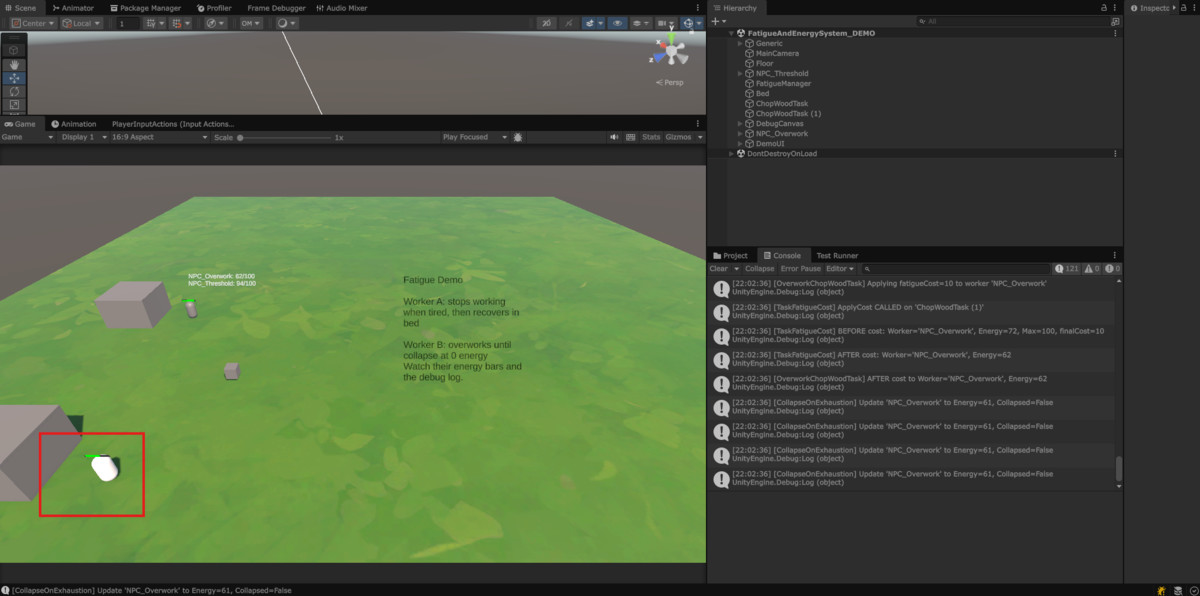Click the Collapse button in Console
Image resolution: width=1200 pixels, height=596 pixels.
tap(759, 269)
